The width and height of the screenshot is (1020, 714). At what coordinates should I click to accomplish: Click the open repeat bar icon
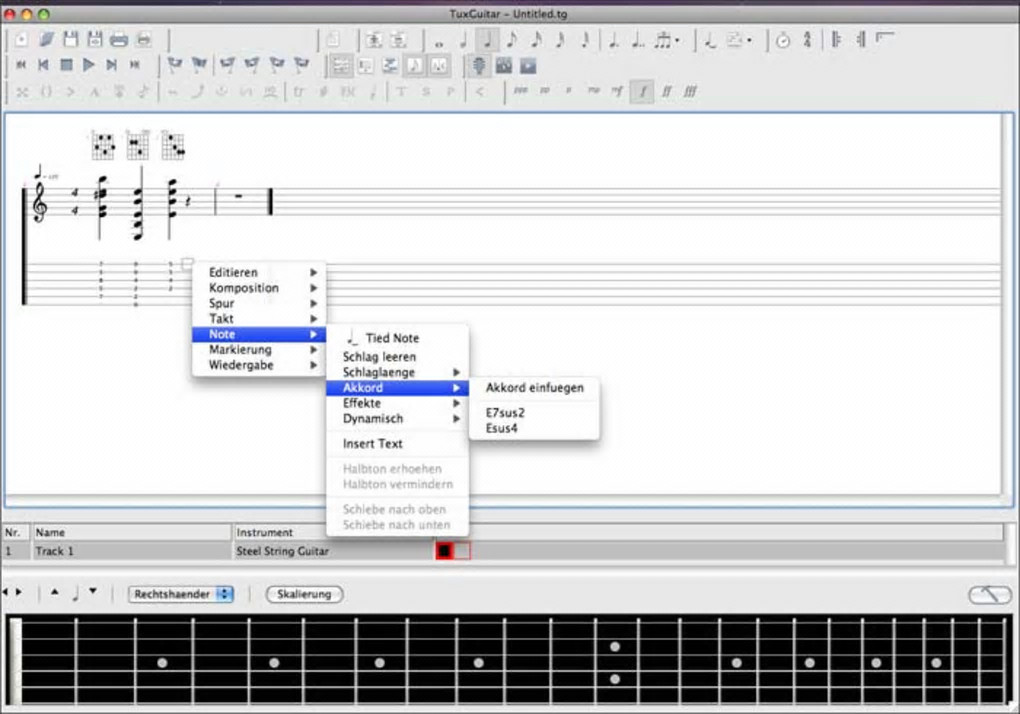pos(836,40)
